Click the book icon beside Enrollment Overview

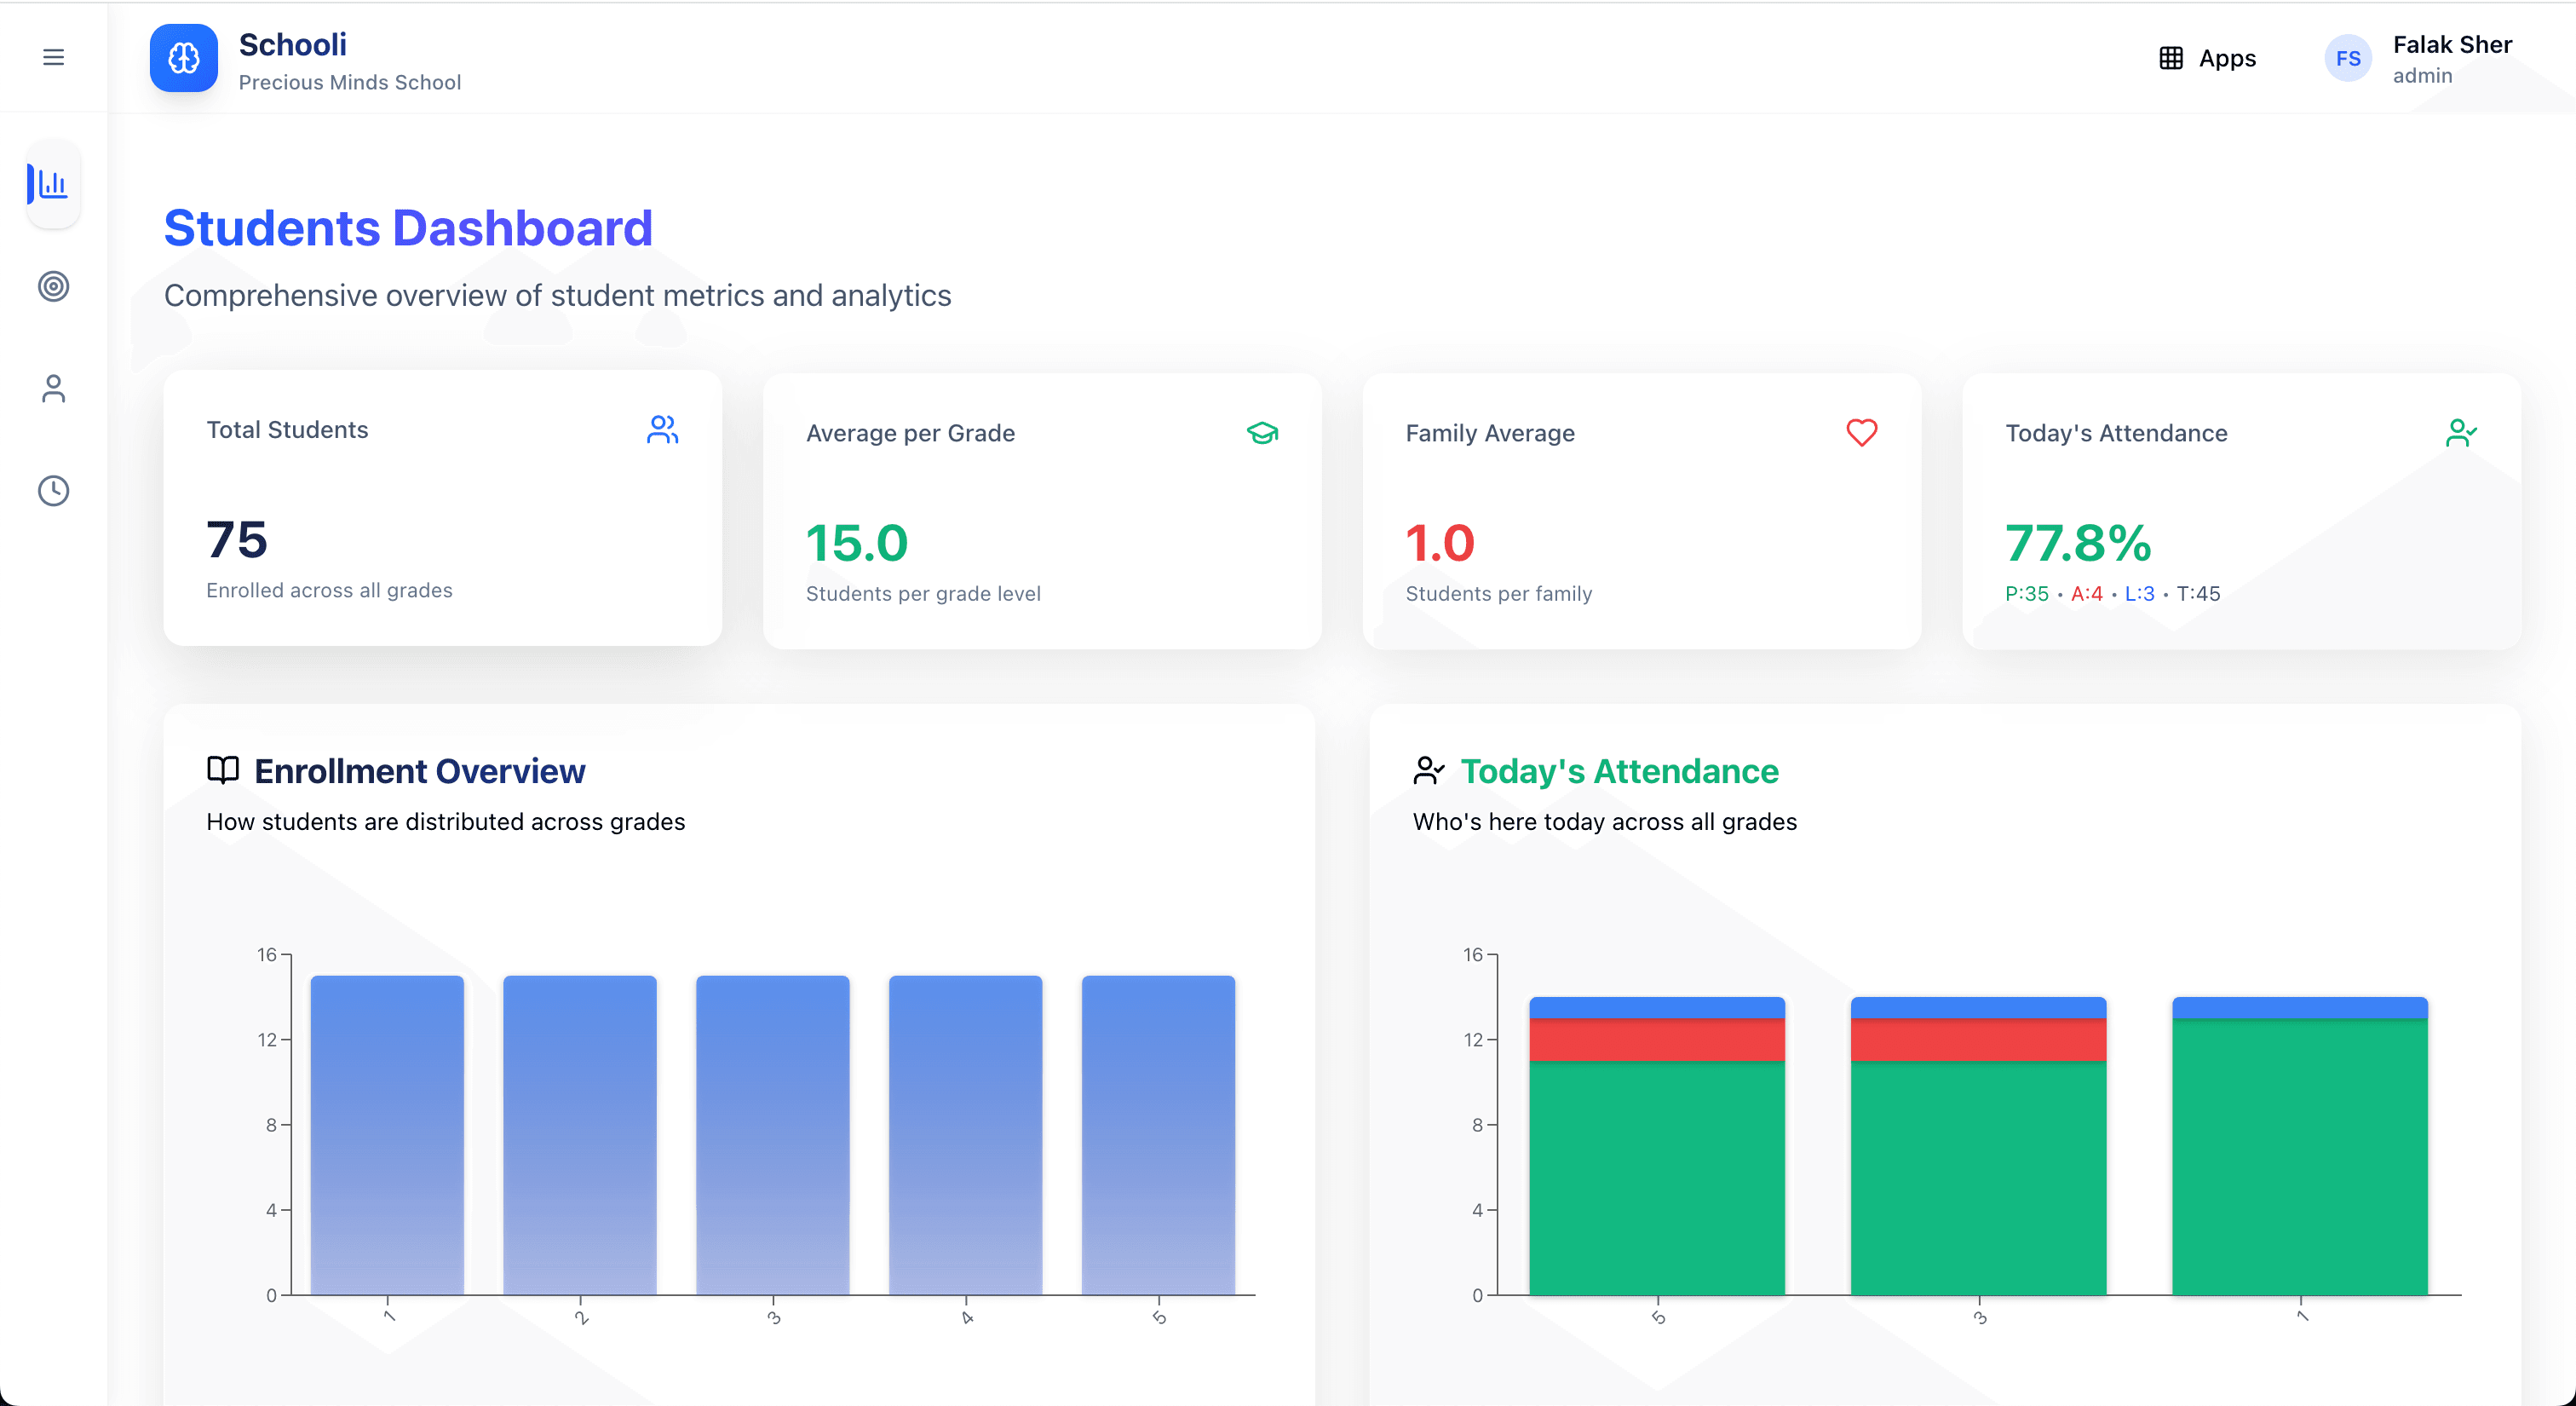coord(222,770)
